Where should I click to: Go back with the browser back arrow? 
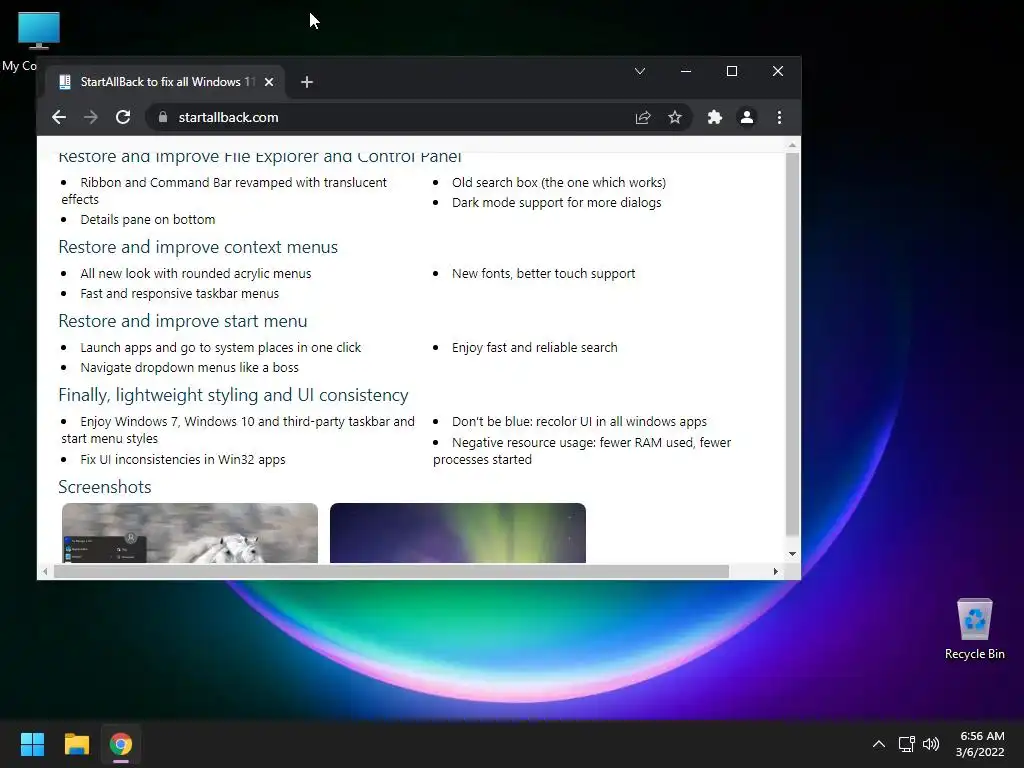pos(59,118)
